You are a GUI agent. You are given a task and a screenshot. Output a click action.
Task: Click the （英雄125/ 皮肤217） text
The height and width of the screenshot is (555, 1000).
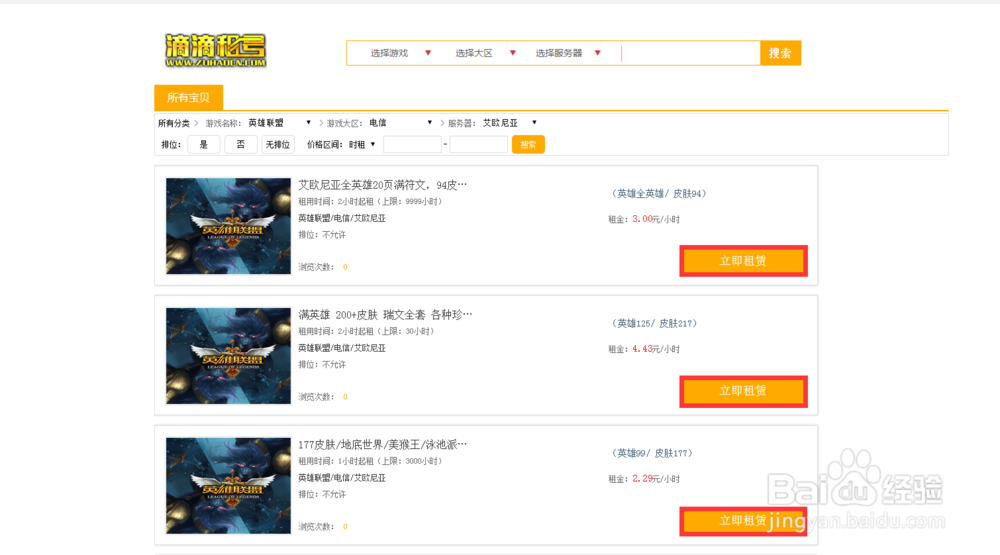tap(654, 323)
